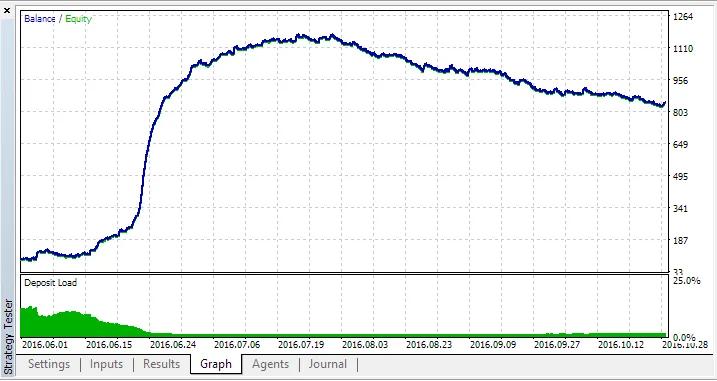Click the 2016.09.09 date label
Viewport: 717px width, 381px height.
[493, 344]
